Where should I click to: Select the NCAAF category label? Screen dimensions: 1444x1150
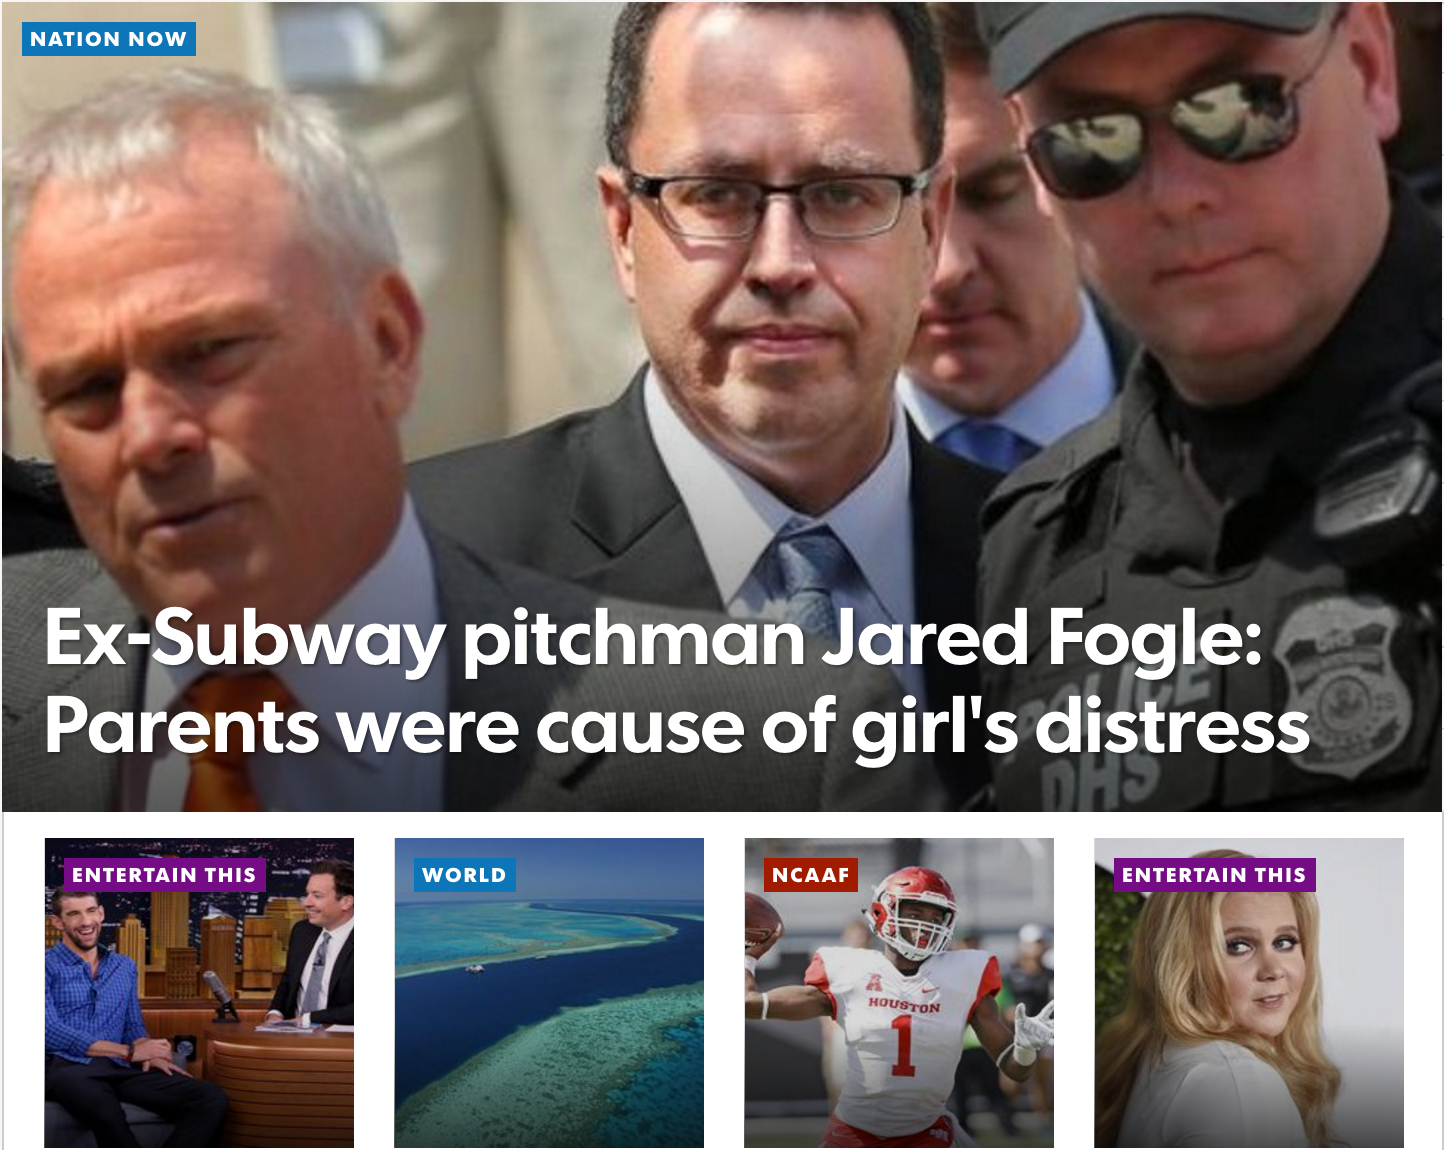point(811,875)
